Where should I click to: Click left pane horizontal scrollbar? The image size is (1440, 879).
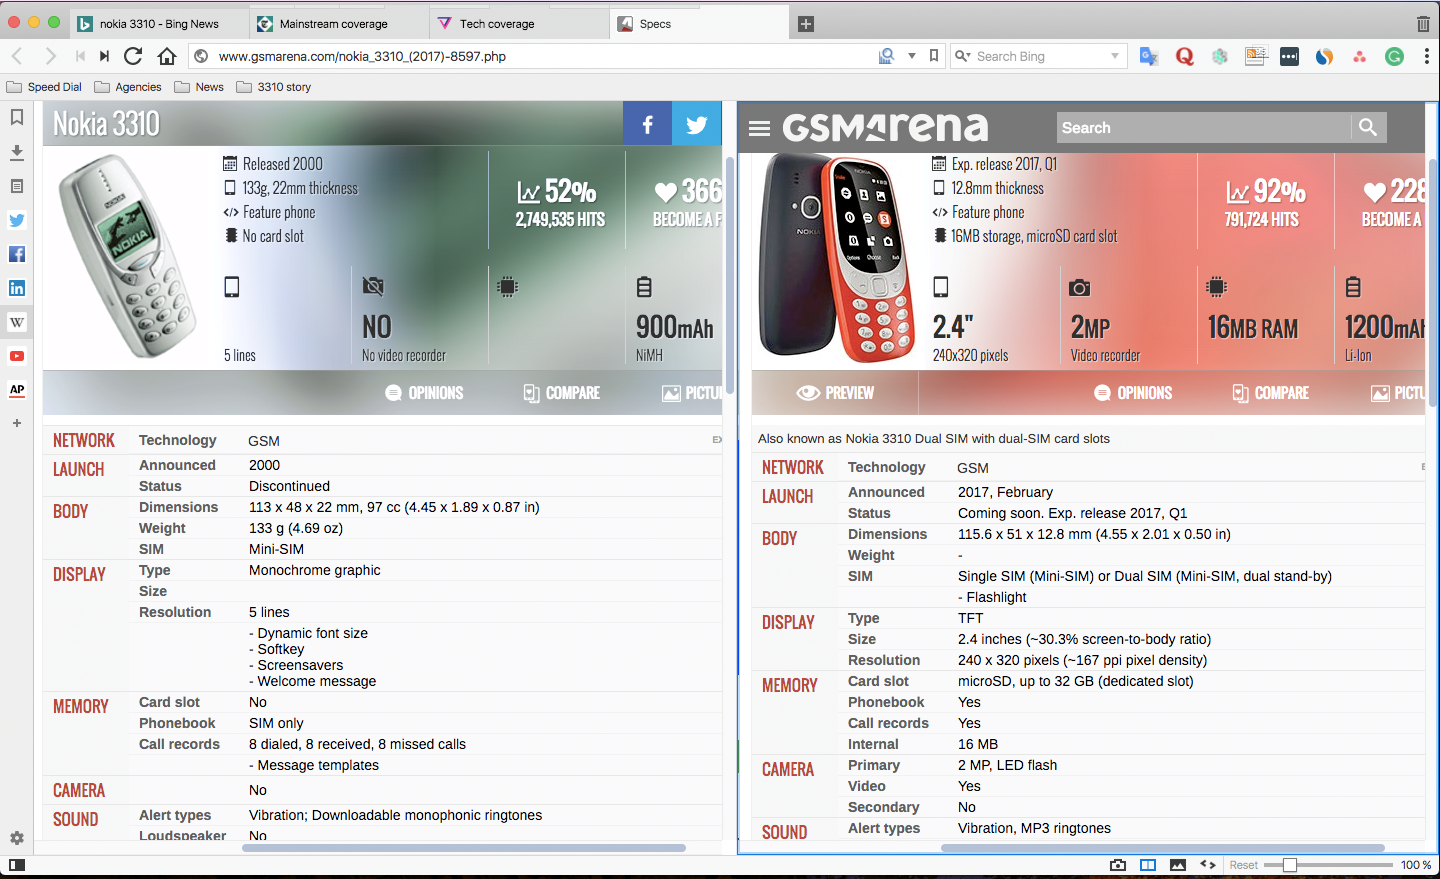point(464,848)
